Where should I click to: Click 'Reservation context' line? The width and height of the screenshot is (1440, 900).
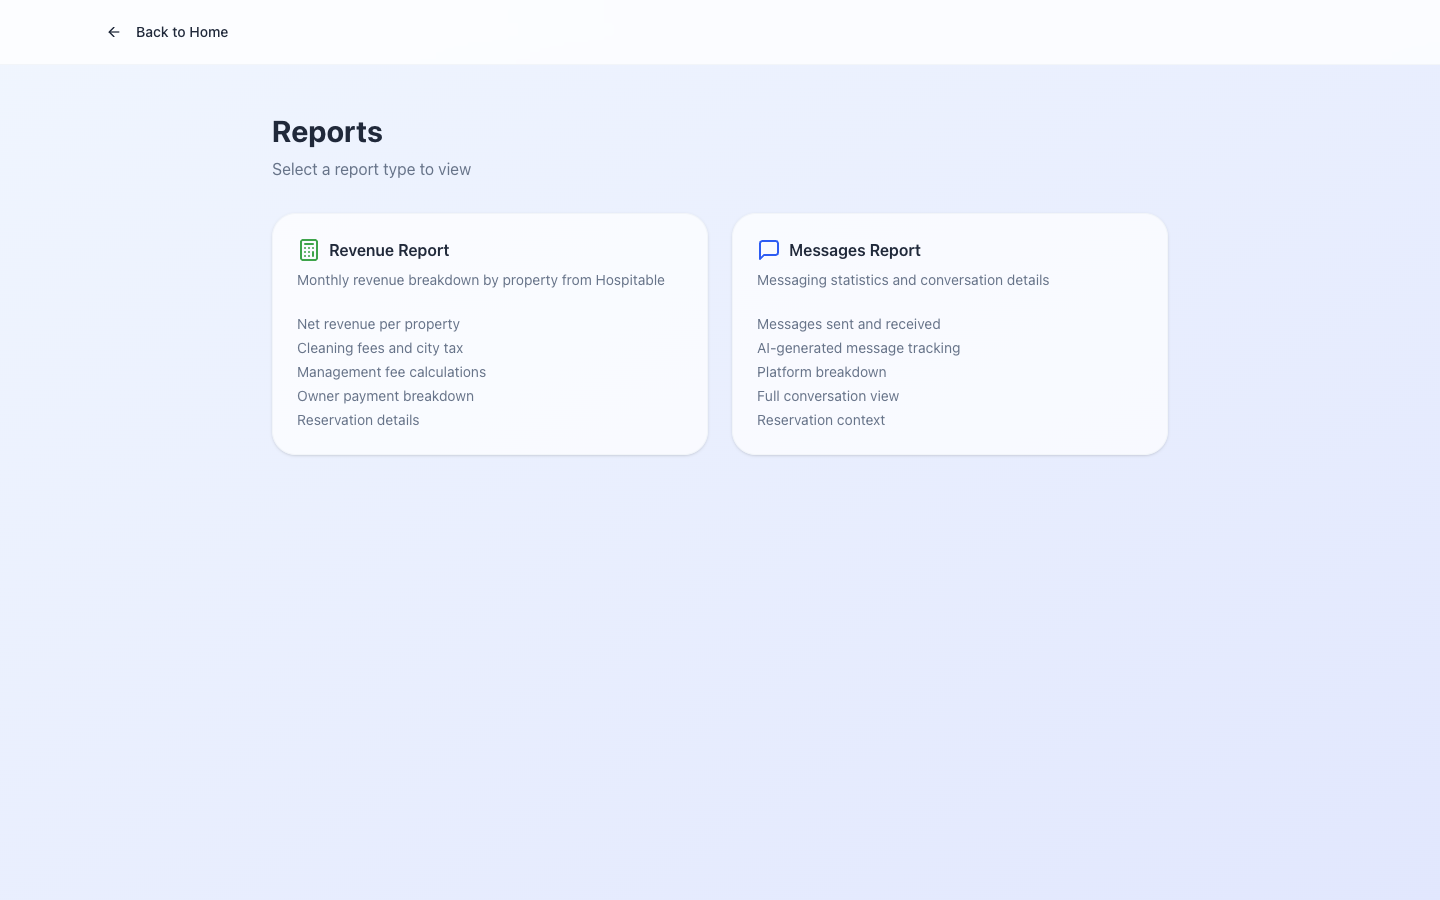tap(821, 420)
